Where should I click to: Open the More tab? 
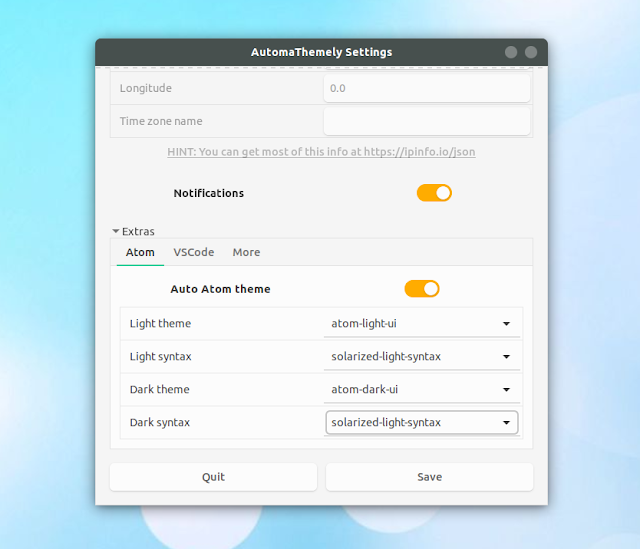coord(246,252)
